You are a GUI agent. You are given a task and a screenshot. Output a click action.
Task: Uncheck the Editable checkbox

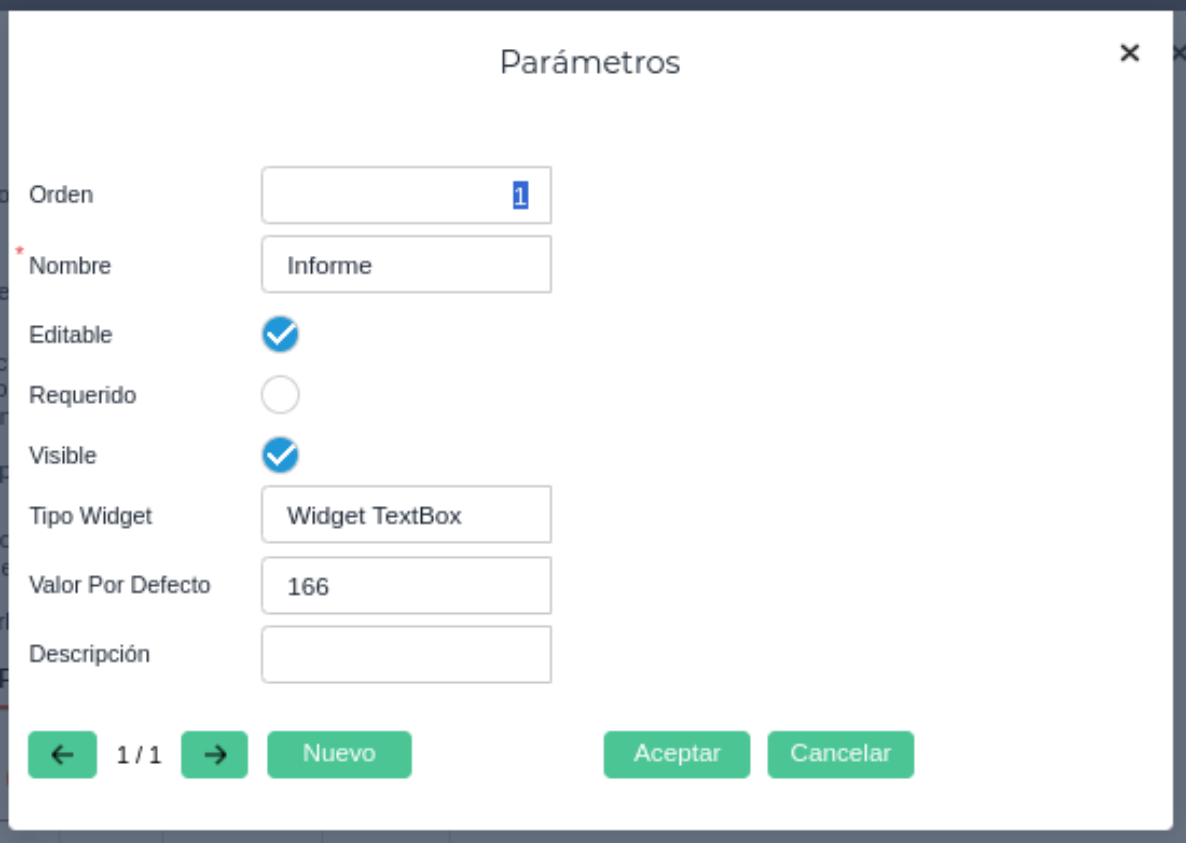(x=280, y=334)
